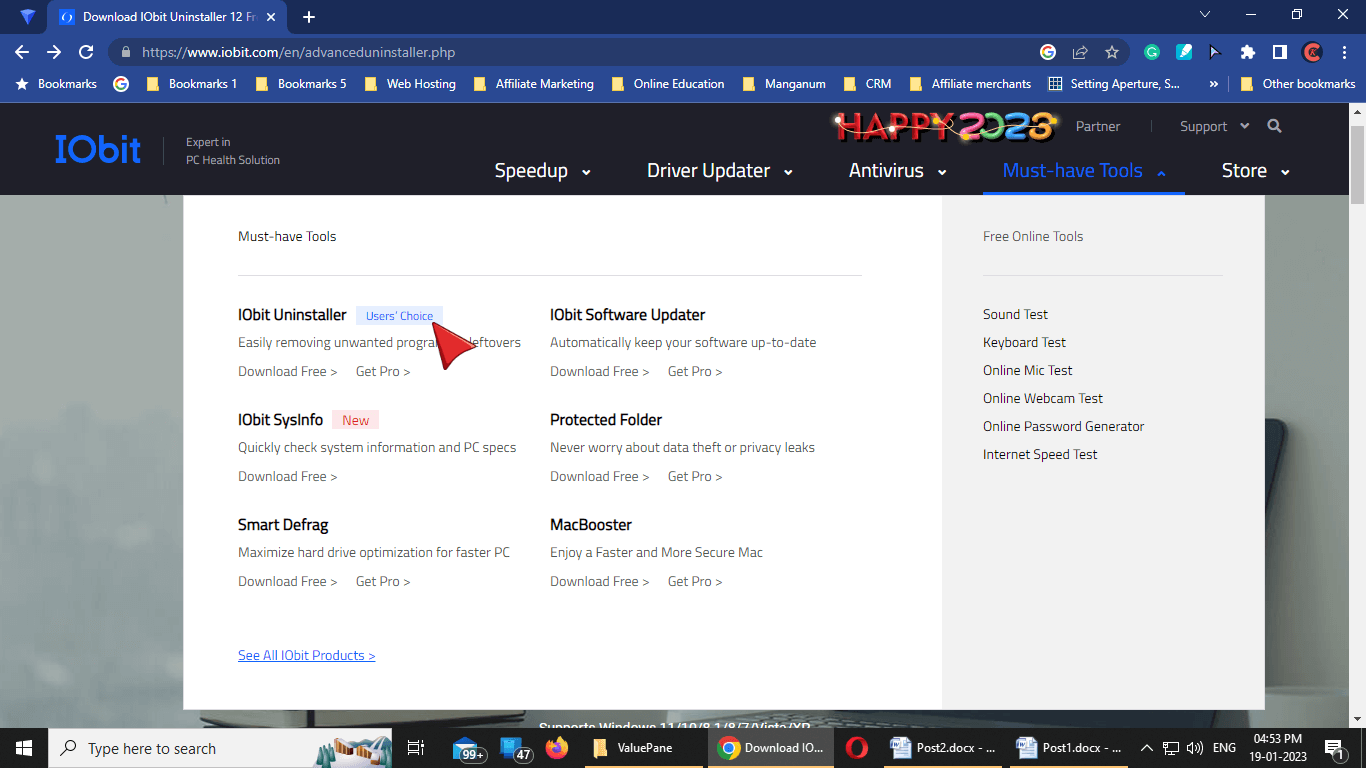Image resolution: width=1366 pixels, height=768 pixels.
Task: Open the Online Password Generator link
Action: 1063,426
